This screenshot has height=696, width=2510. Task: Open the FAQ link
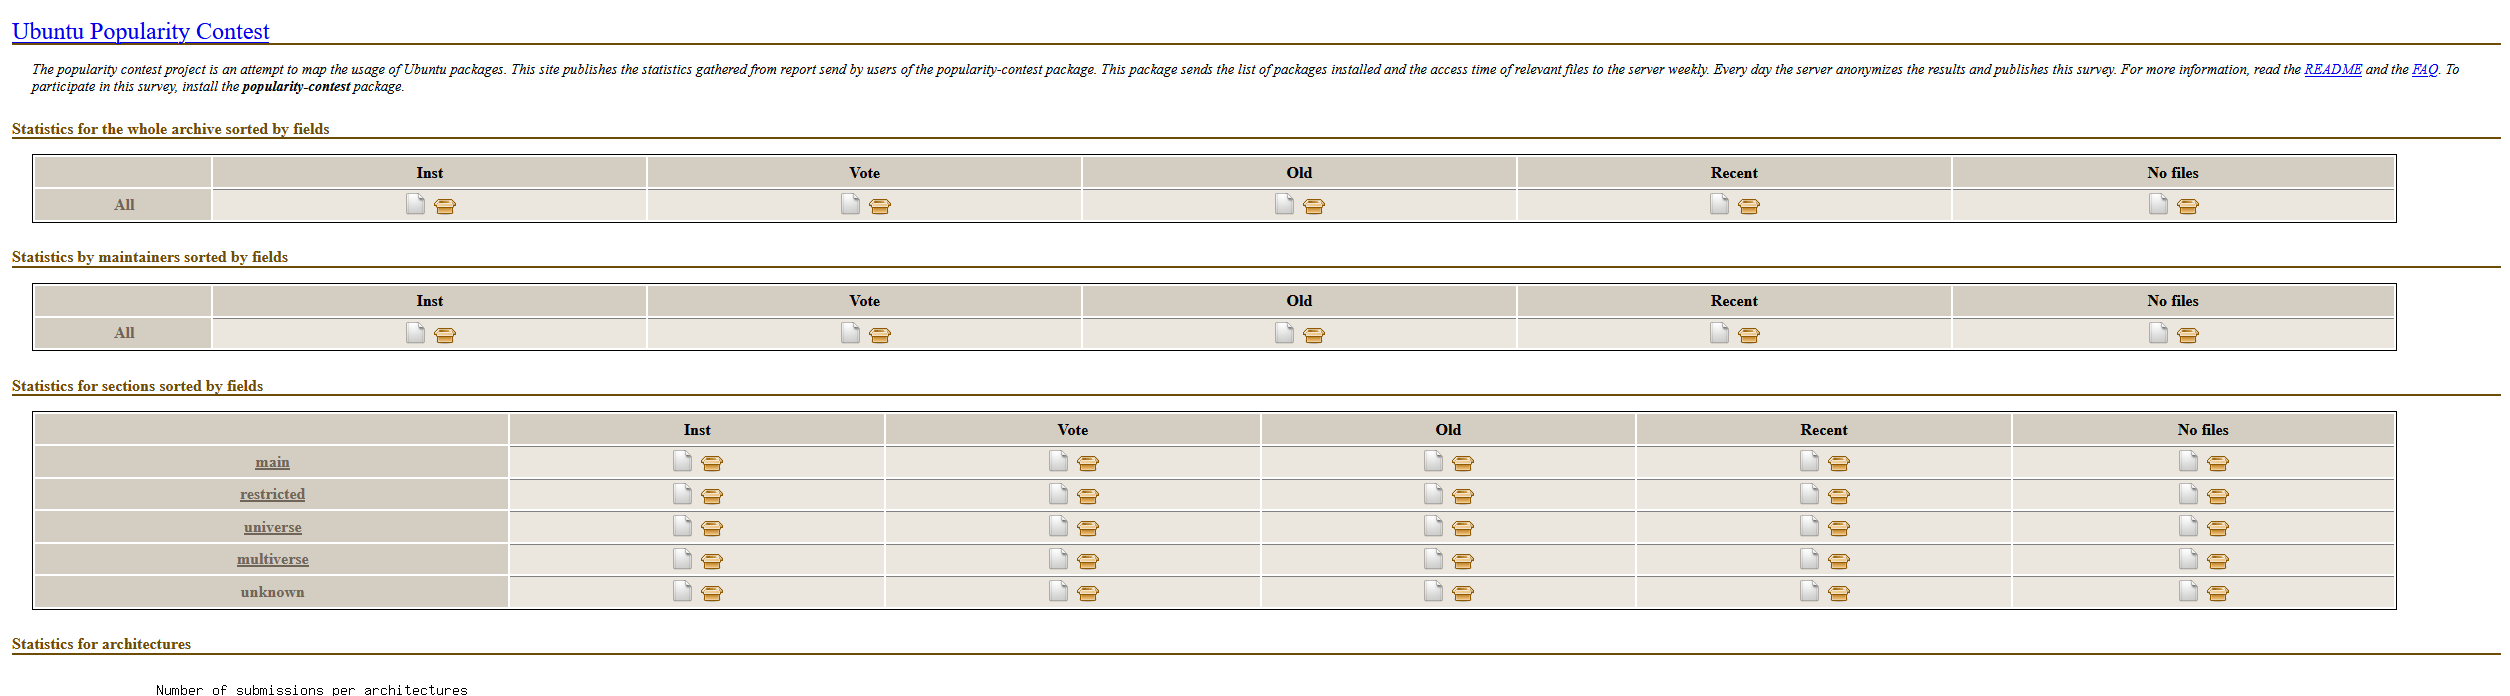(2425, 70)
